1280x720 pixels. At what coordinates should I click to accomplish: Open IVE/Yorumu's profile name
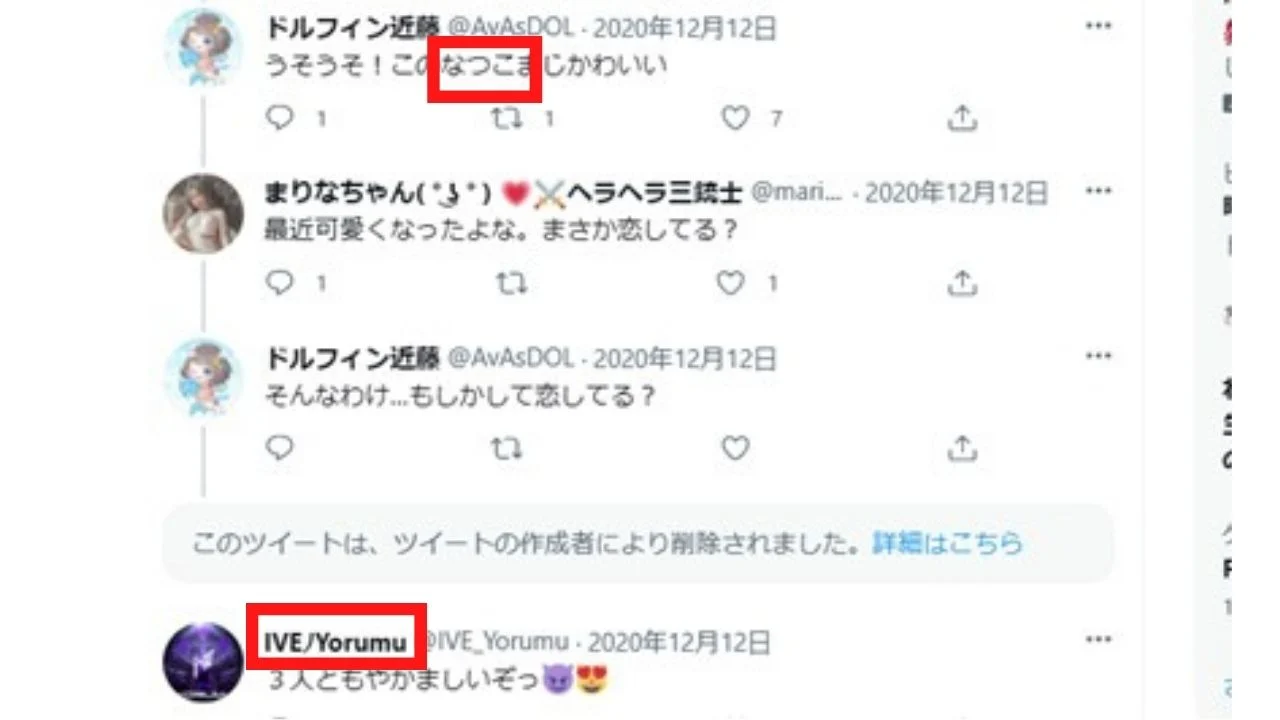tap(336, 641)
